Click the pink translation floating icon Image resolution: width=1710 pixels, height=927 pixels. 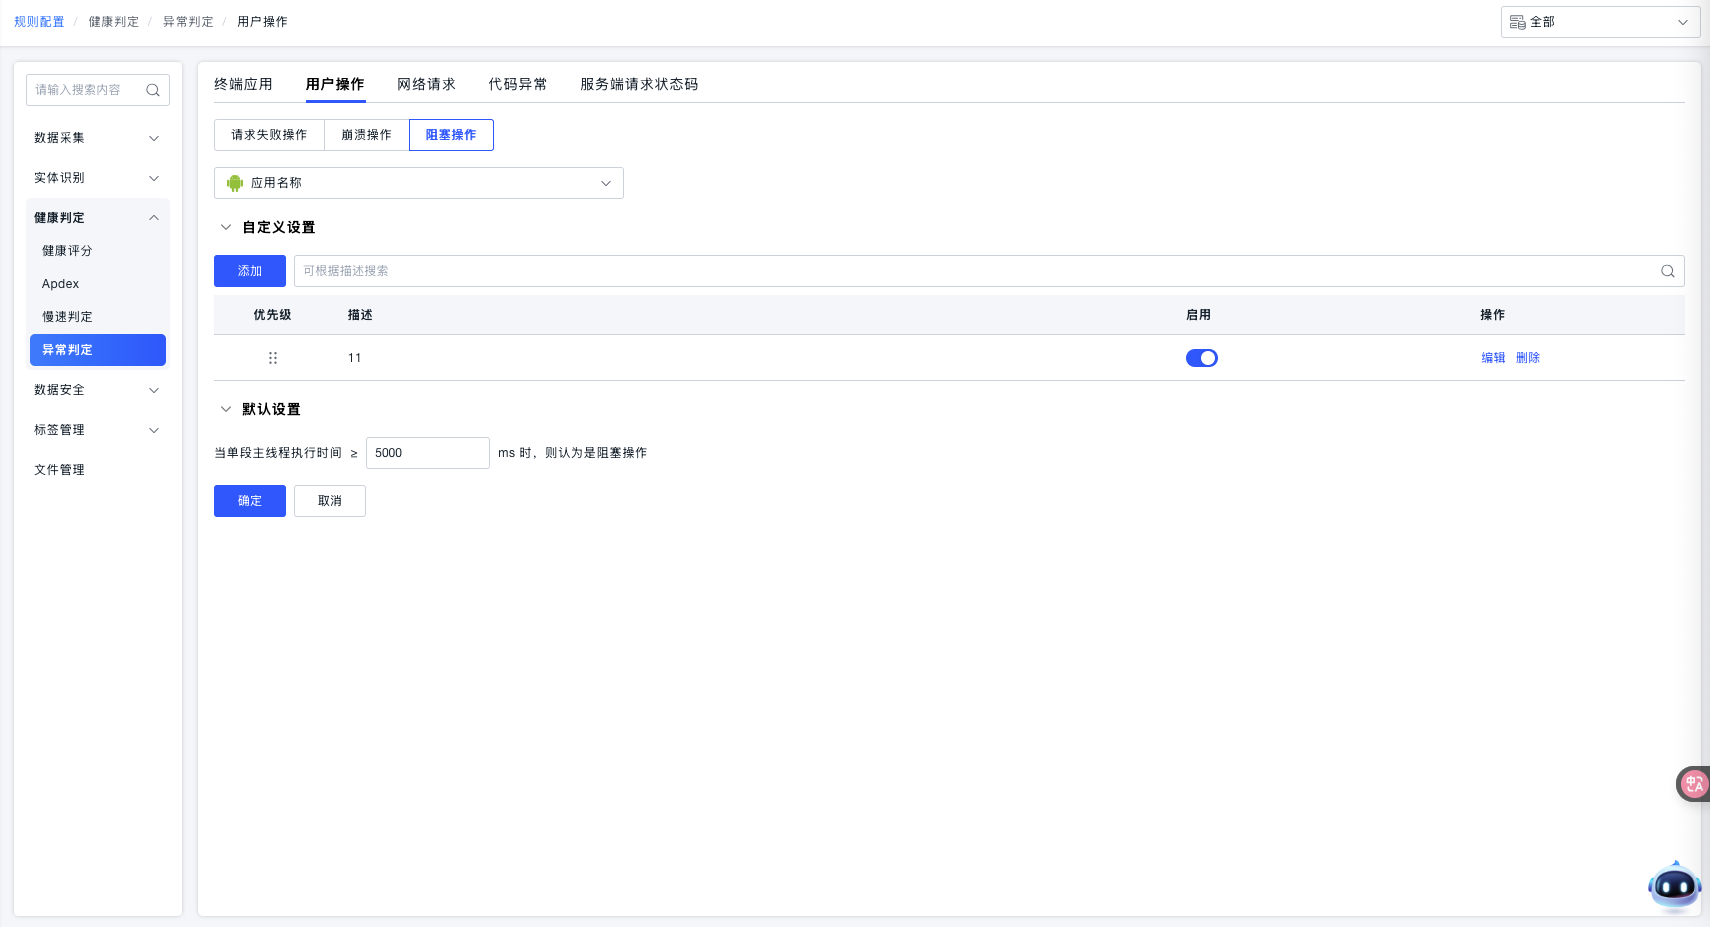(1693, 784)
